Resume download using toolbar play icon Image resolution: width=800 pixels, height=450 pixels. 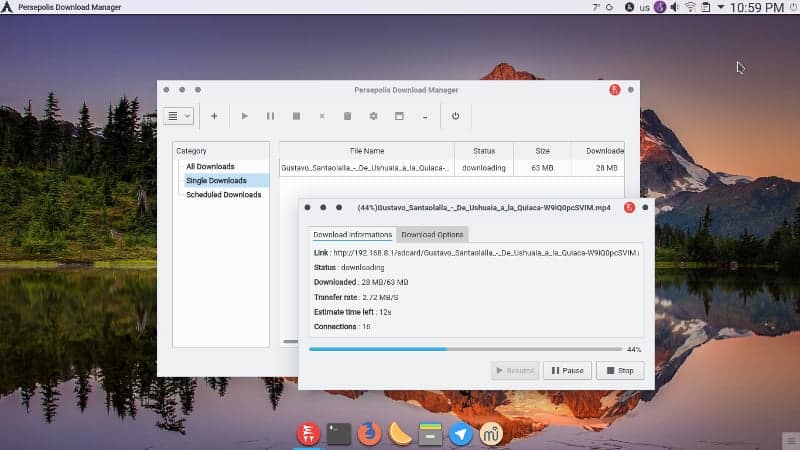click(x=244, y=116)
